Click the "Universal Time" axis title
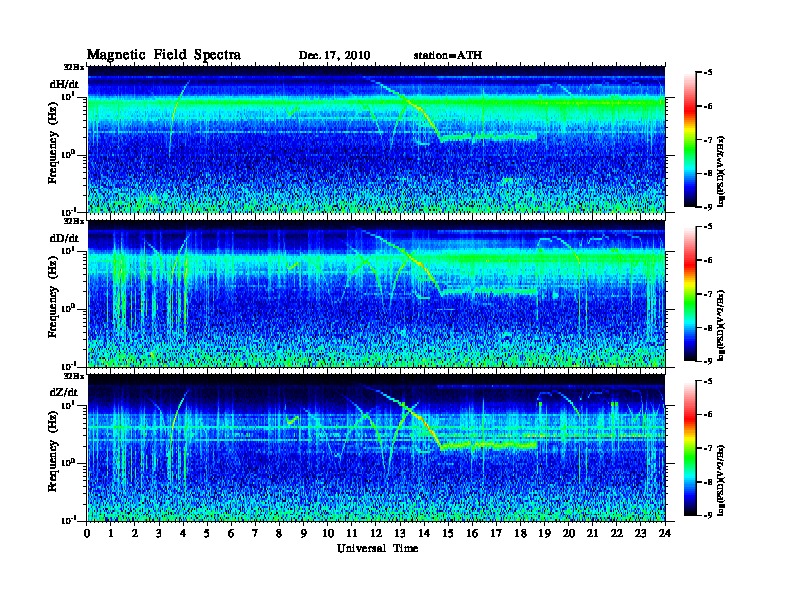 pos(377,548)
